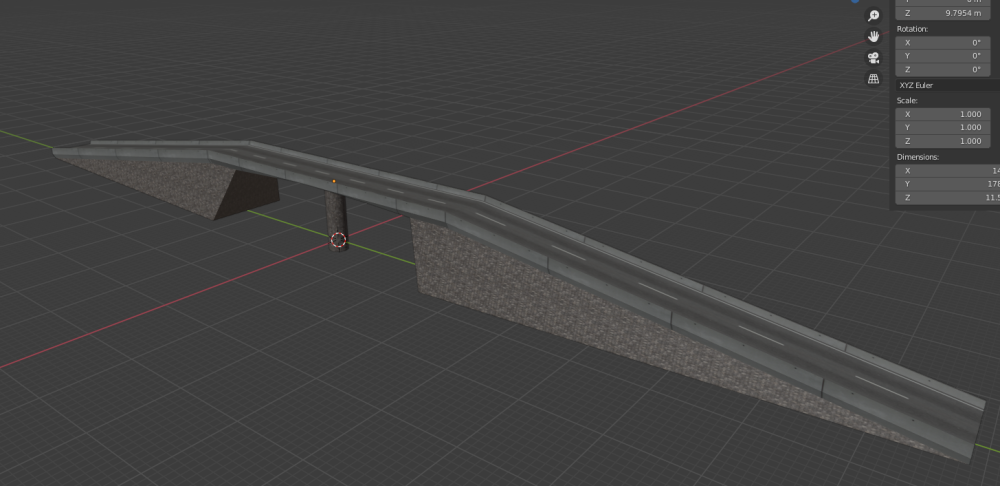Click the 3D cursor in the viewport
1000x486 pixels.
[338, 240]
